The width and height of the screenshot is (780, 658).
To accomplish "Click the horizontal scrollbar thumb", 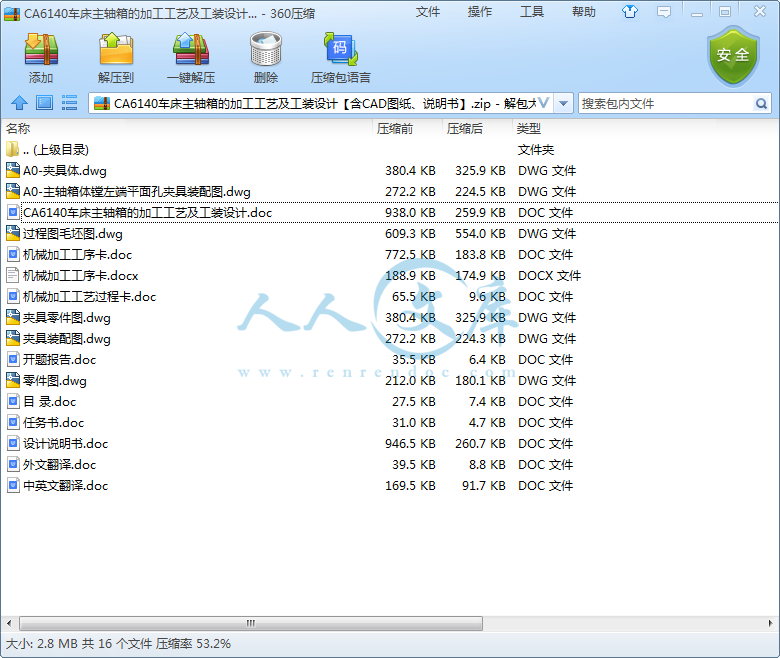I will point(251,623).
